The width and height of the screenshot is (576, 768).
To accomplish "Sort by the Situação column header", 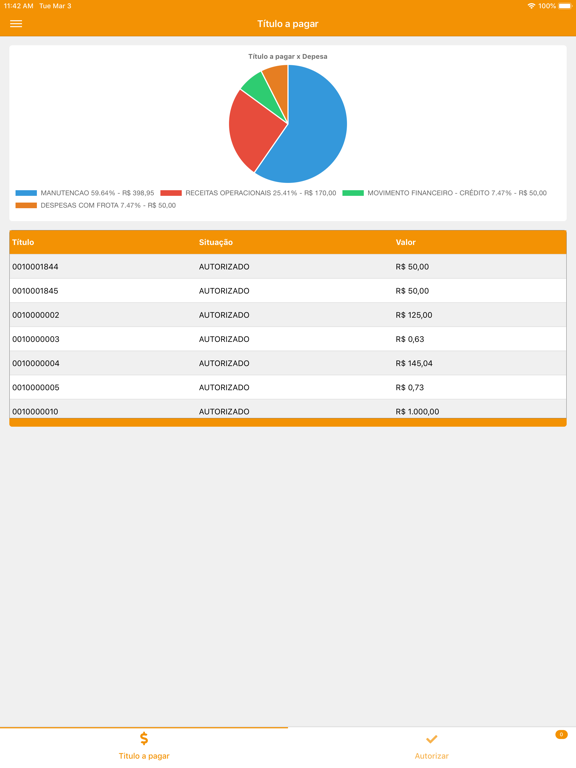I will coord(216,242).
